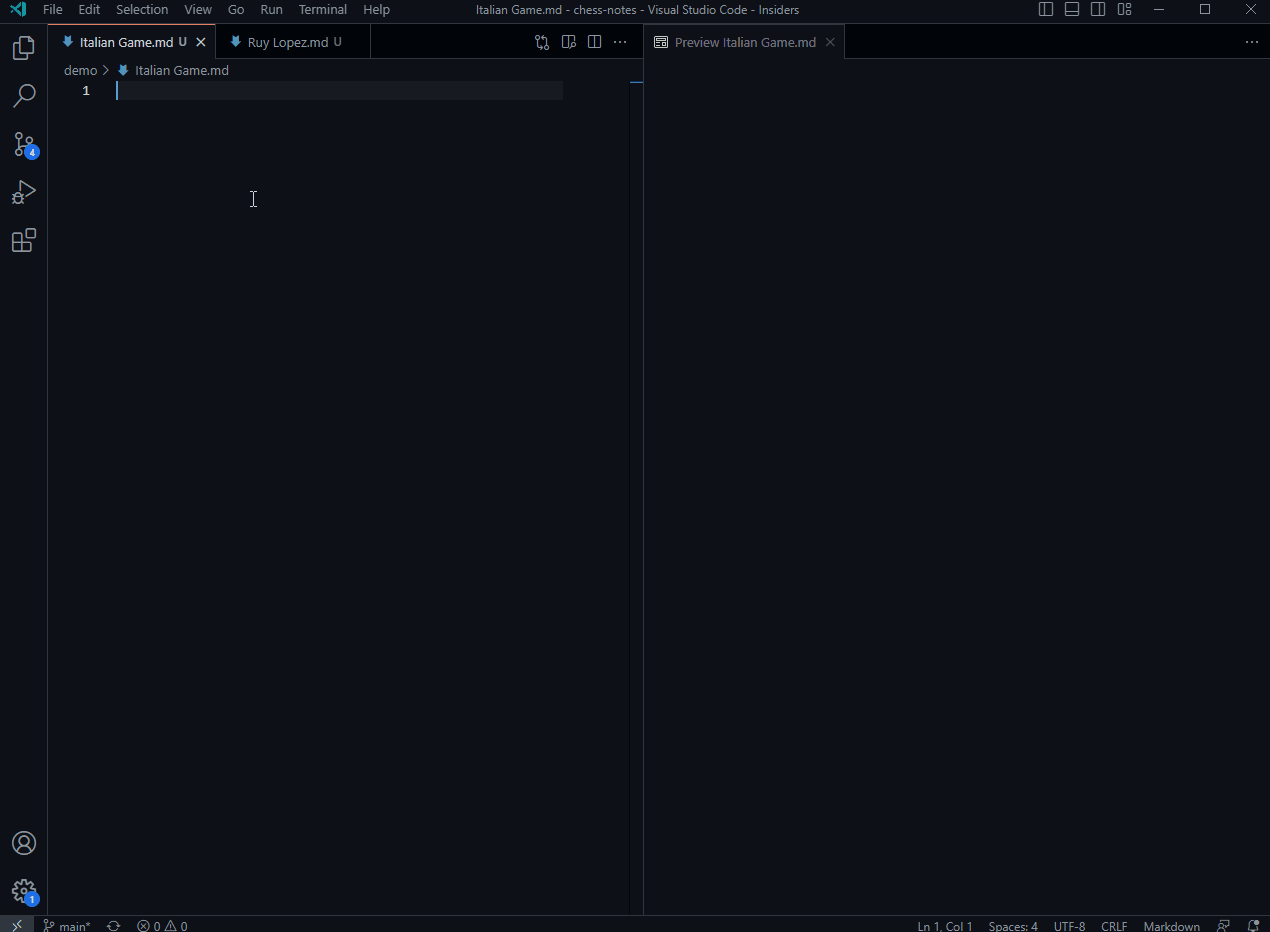Open Source Control view with 4 changes

[x=24, y=144]
